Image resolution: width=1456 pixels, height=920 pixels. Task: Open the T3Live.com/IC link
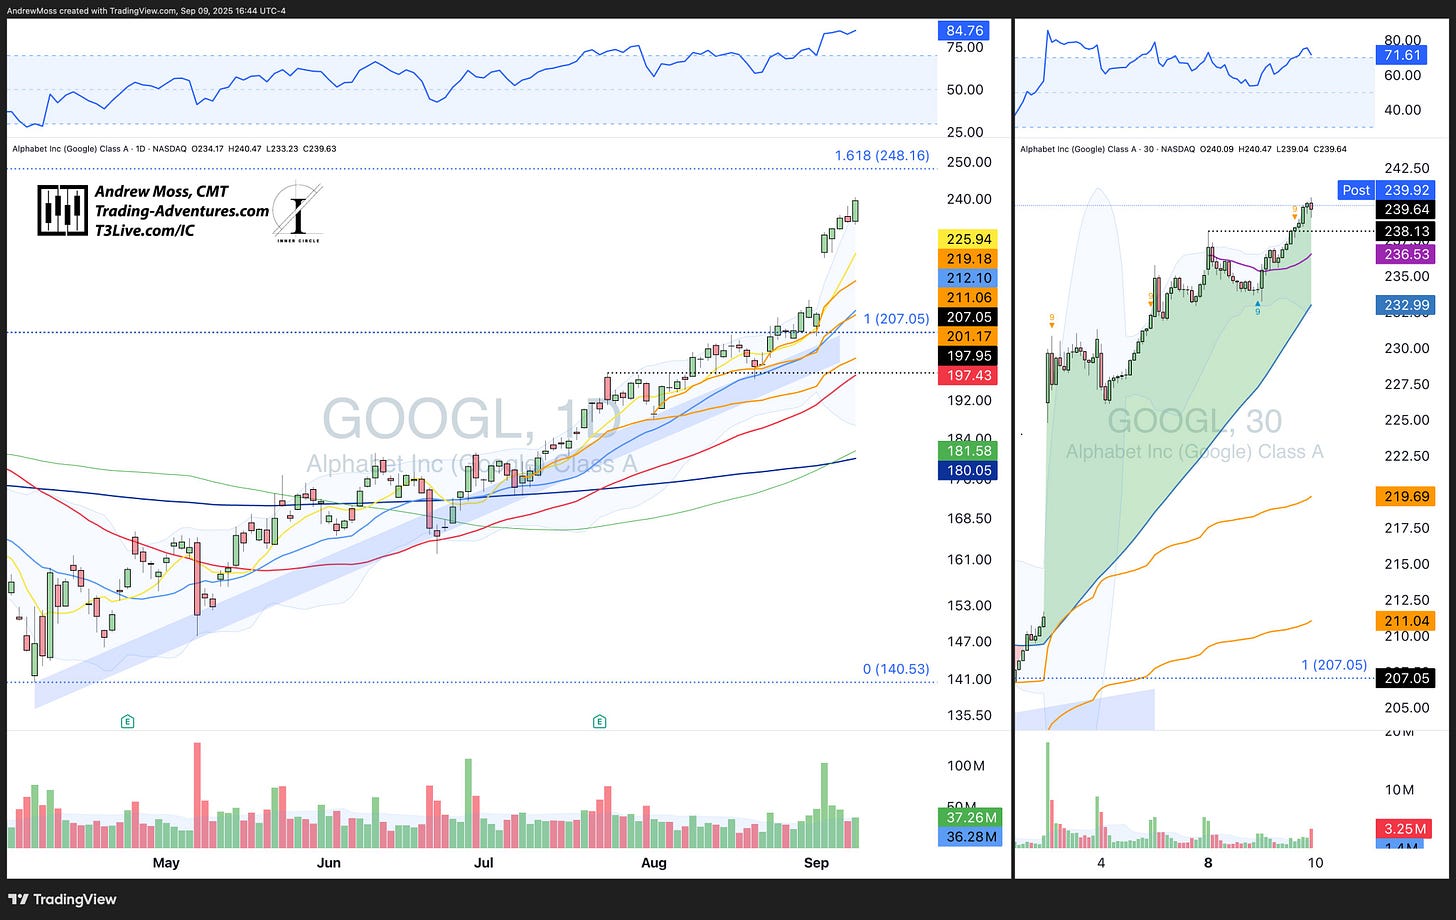click(x=144, y=230)
